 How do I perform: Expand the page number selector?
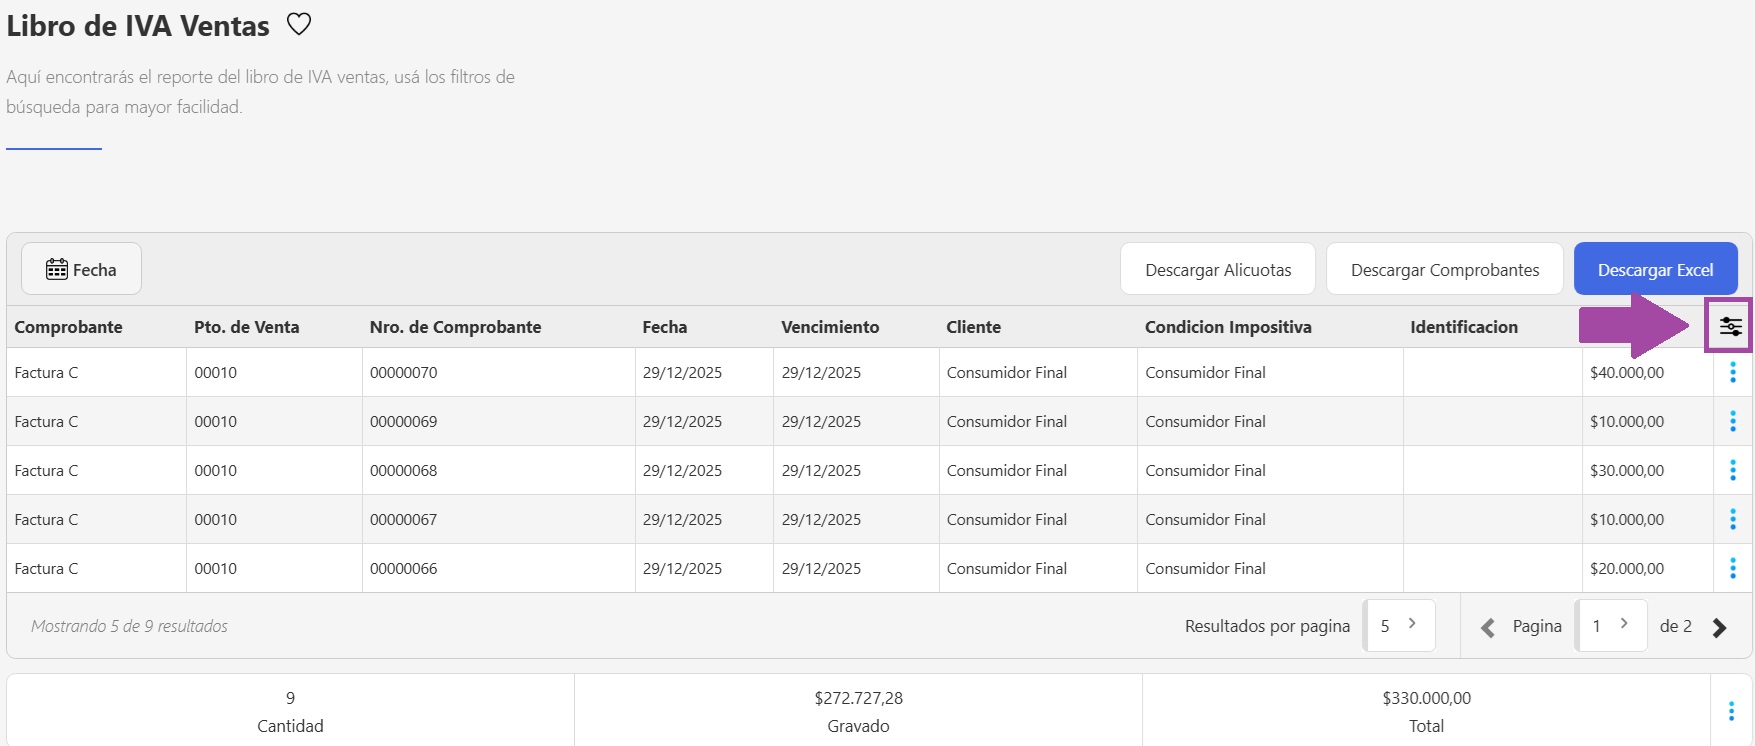point(1611,625)
